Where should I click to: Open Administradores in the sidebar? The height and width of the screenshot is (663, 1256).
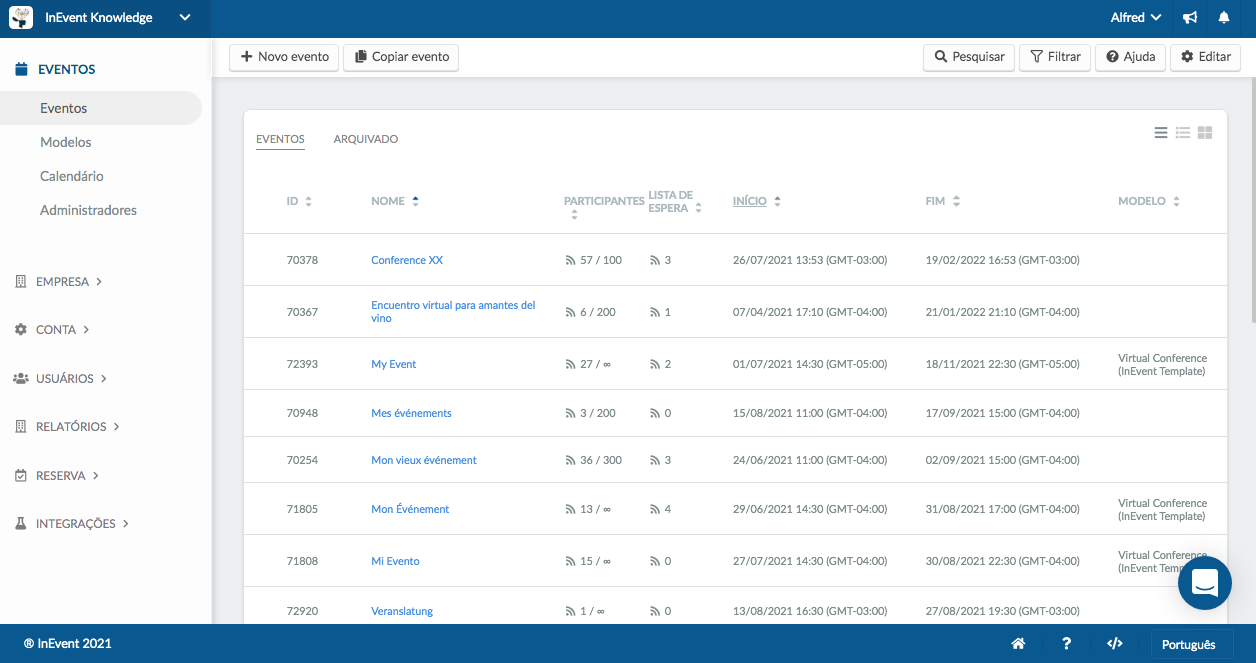tap(88, 210)
